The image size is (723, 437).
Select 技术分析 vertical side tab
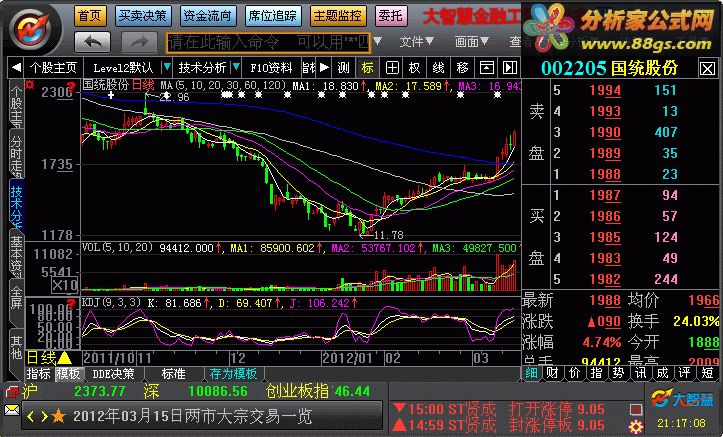pos(16,205)
